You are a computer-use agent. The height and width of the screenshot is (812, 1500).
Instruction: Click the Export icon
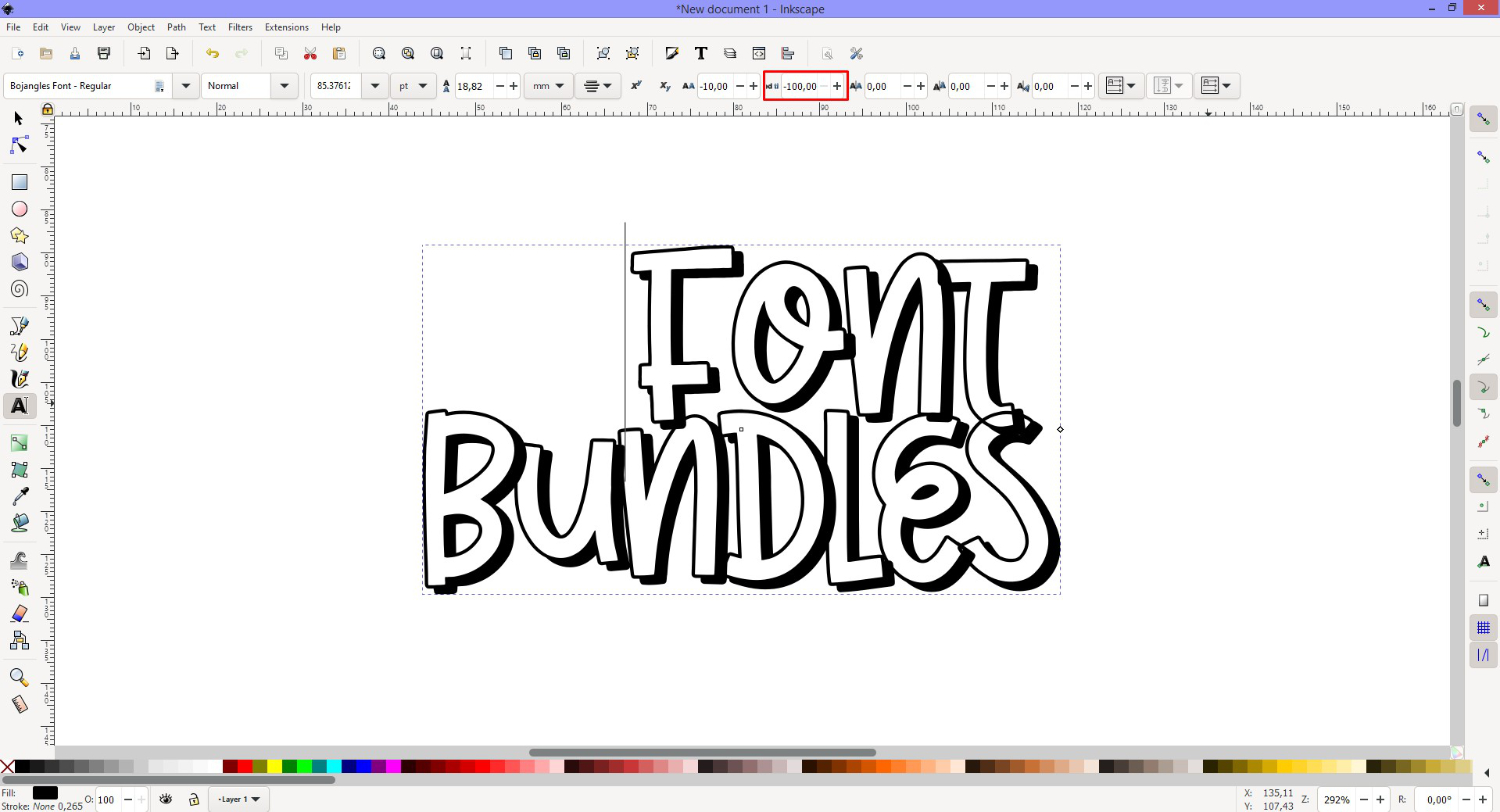172,53
